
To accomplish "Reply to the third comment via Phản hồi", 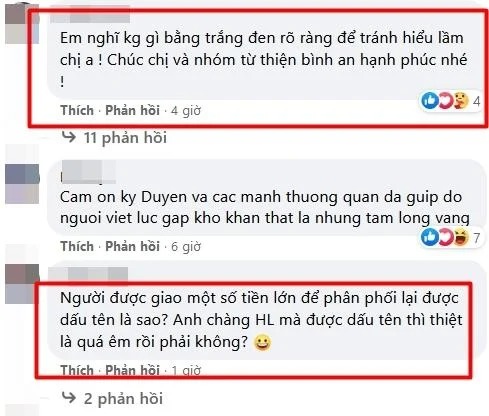I will coord(132,370).
